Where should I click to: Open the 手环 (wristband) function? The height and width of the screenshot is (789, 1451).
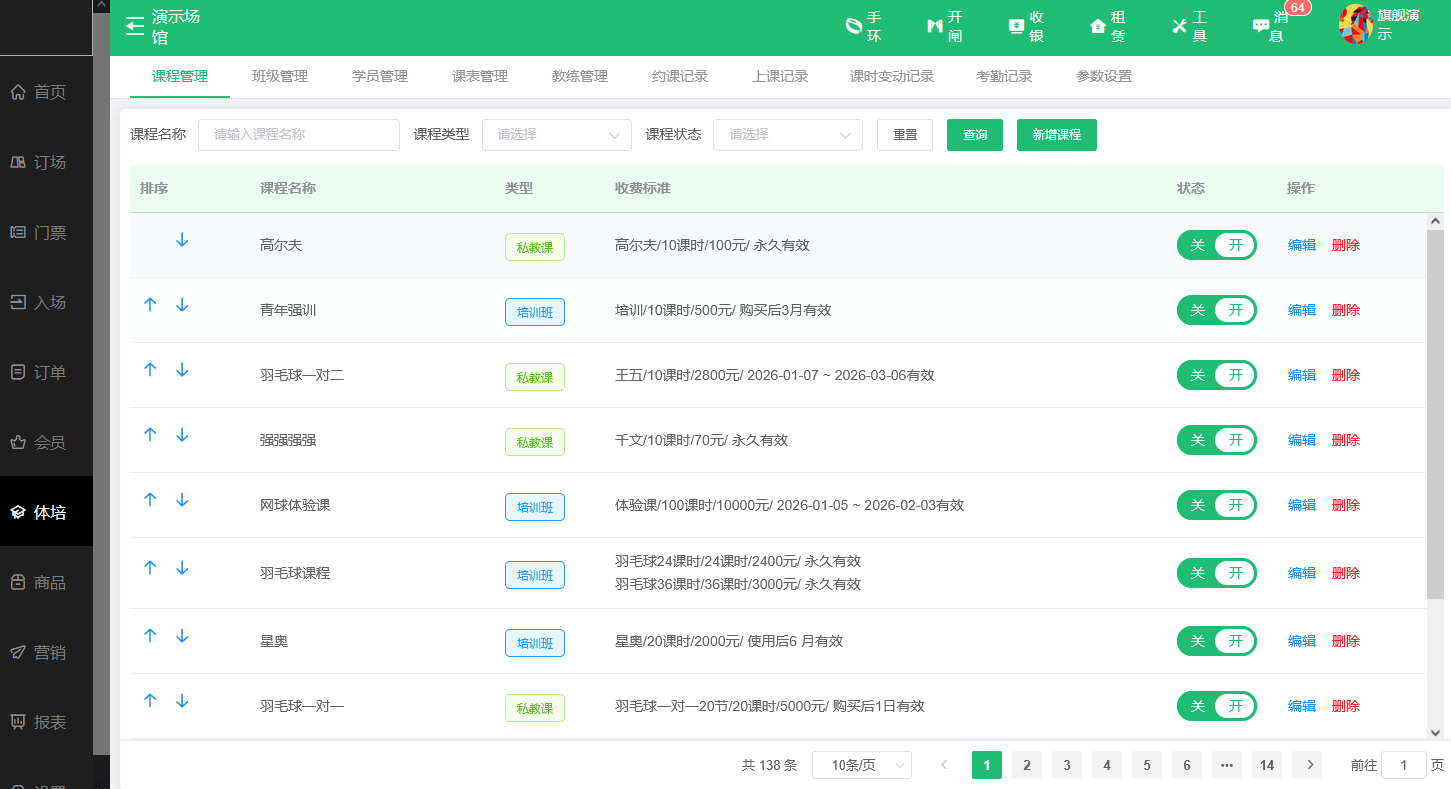pyautogui.click(x=862, y=27)
